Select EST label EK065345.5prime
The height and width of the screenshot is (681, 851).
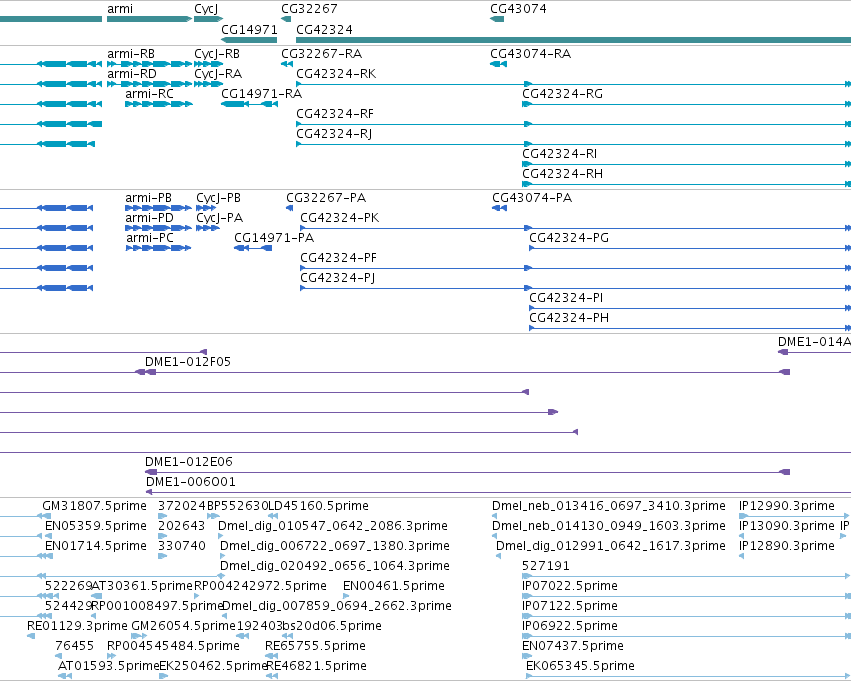coord(581,667)
